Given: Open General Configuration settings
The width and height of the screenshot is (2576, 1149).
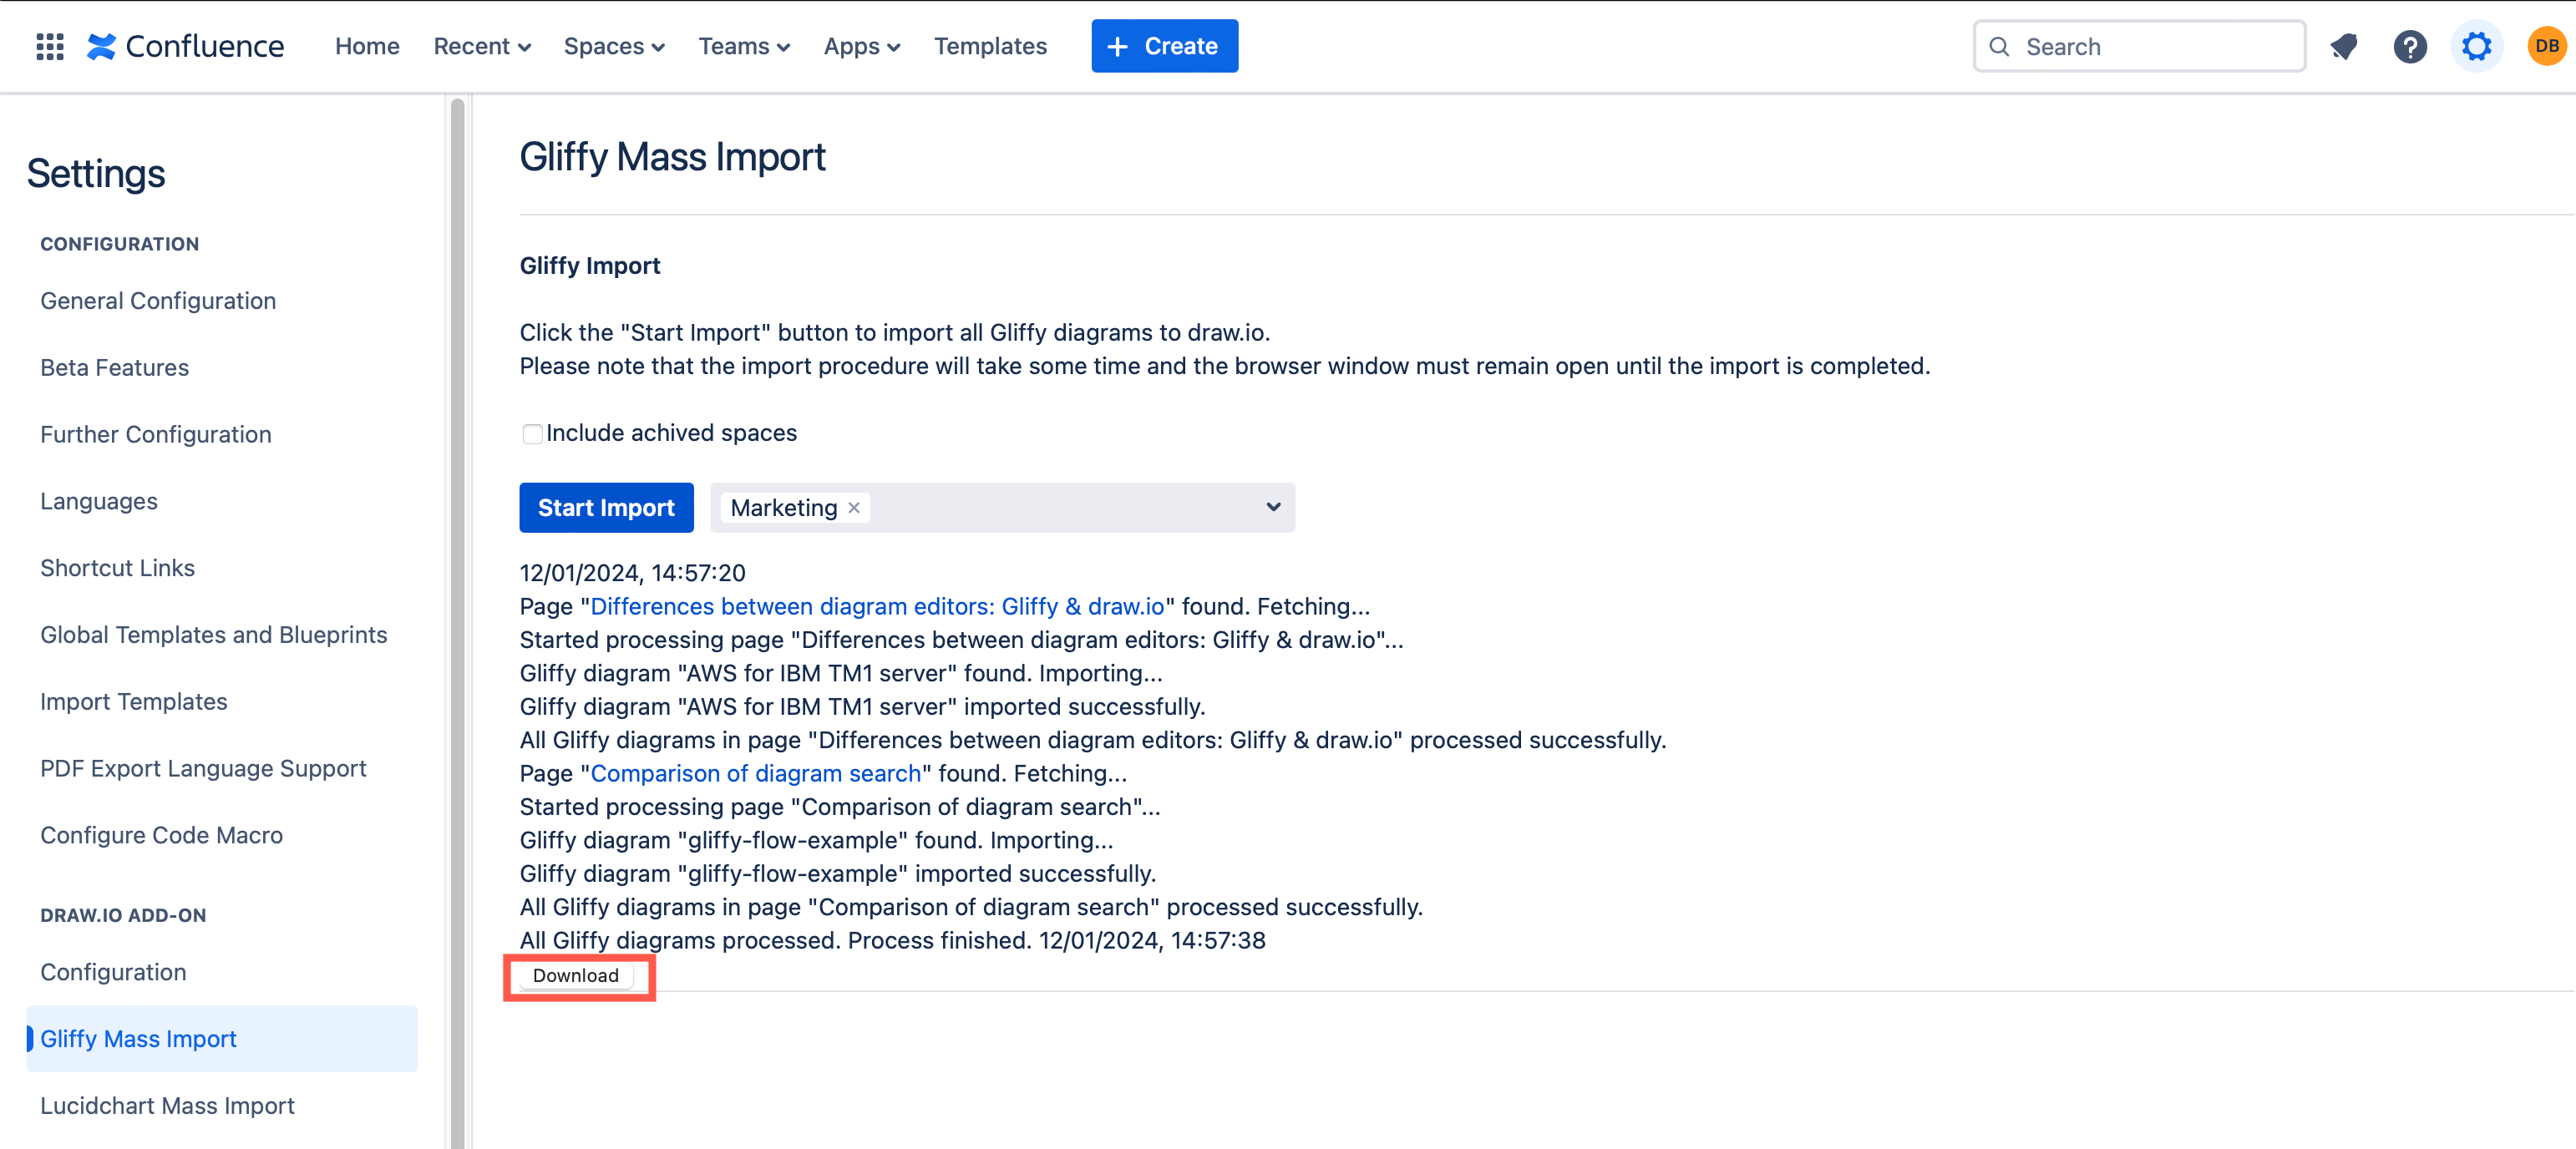Looking at the screenshot, I should tap(158, 301).
